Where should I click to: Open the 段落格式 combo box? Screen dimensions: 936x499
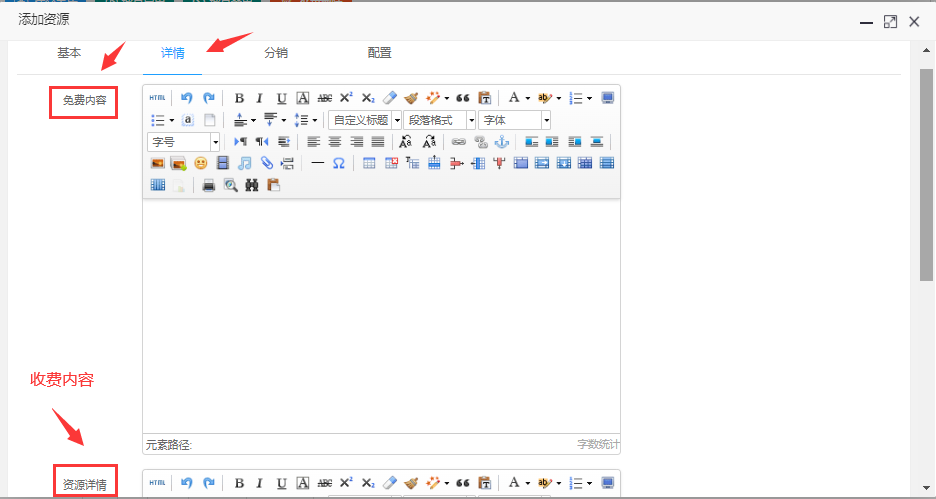[x=440, y=120]
